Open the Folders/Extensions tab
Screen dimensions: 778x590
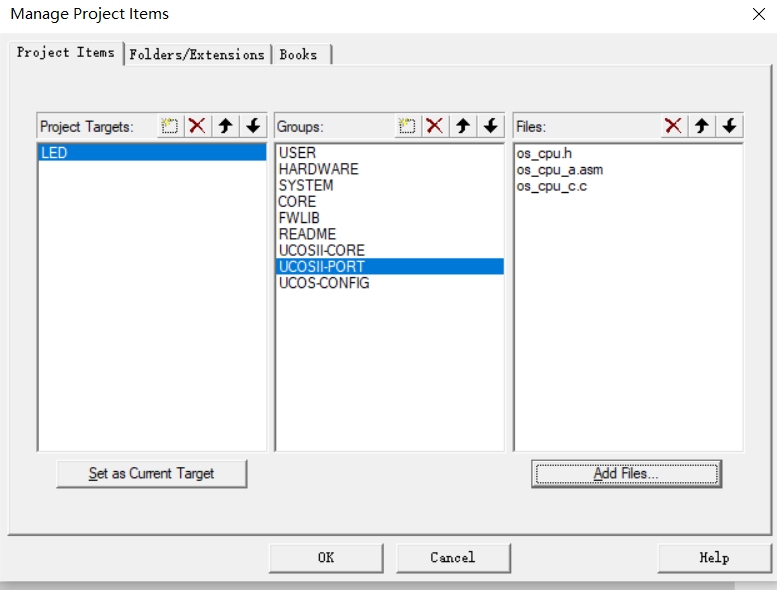point(197,55)
